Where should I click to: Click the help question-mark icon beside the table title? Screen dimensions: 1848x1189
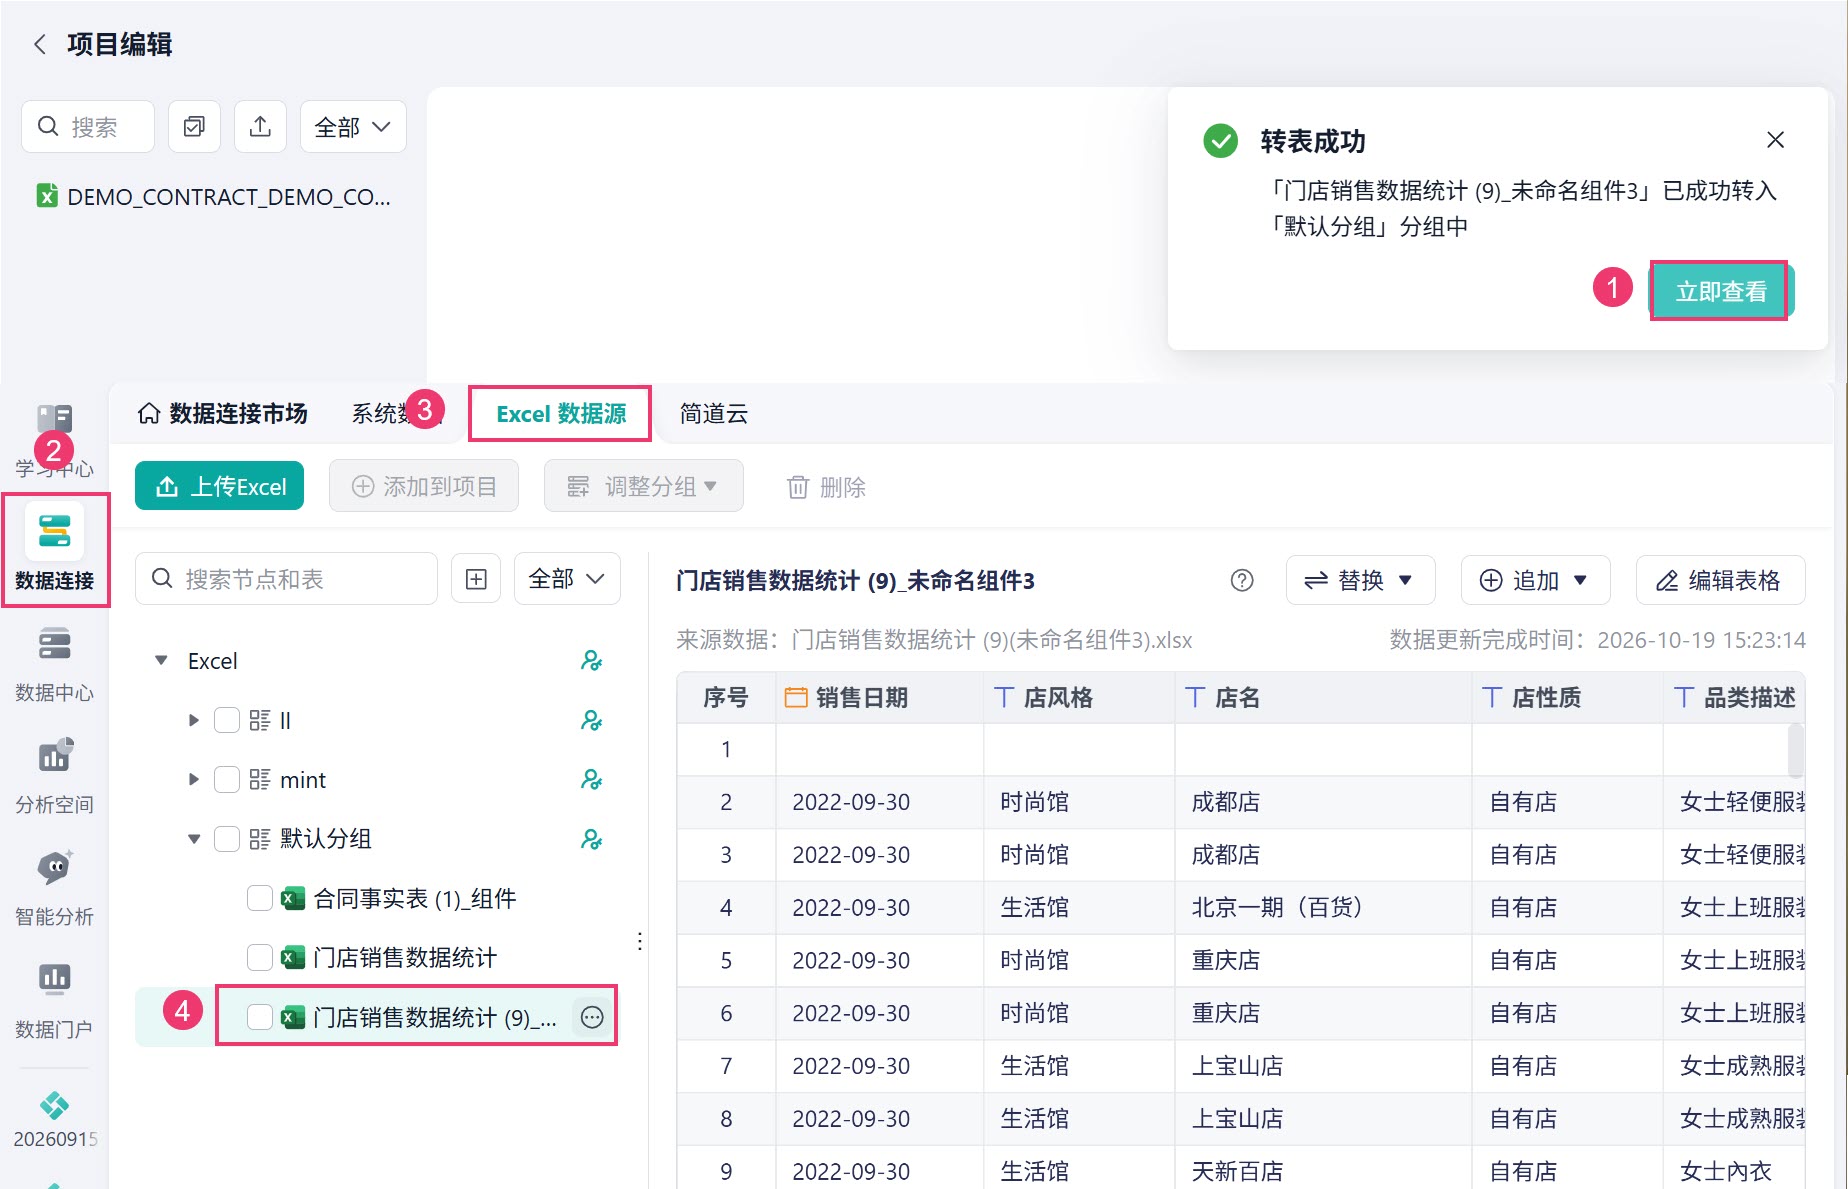[1242, 580]
